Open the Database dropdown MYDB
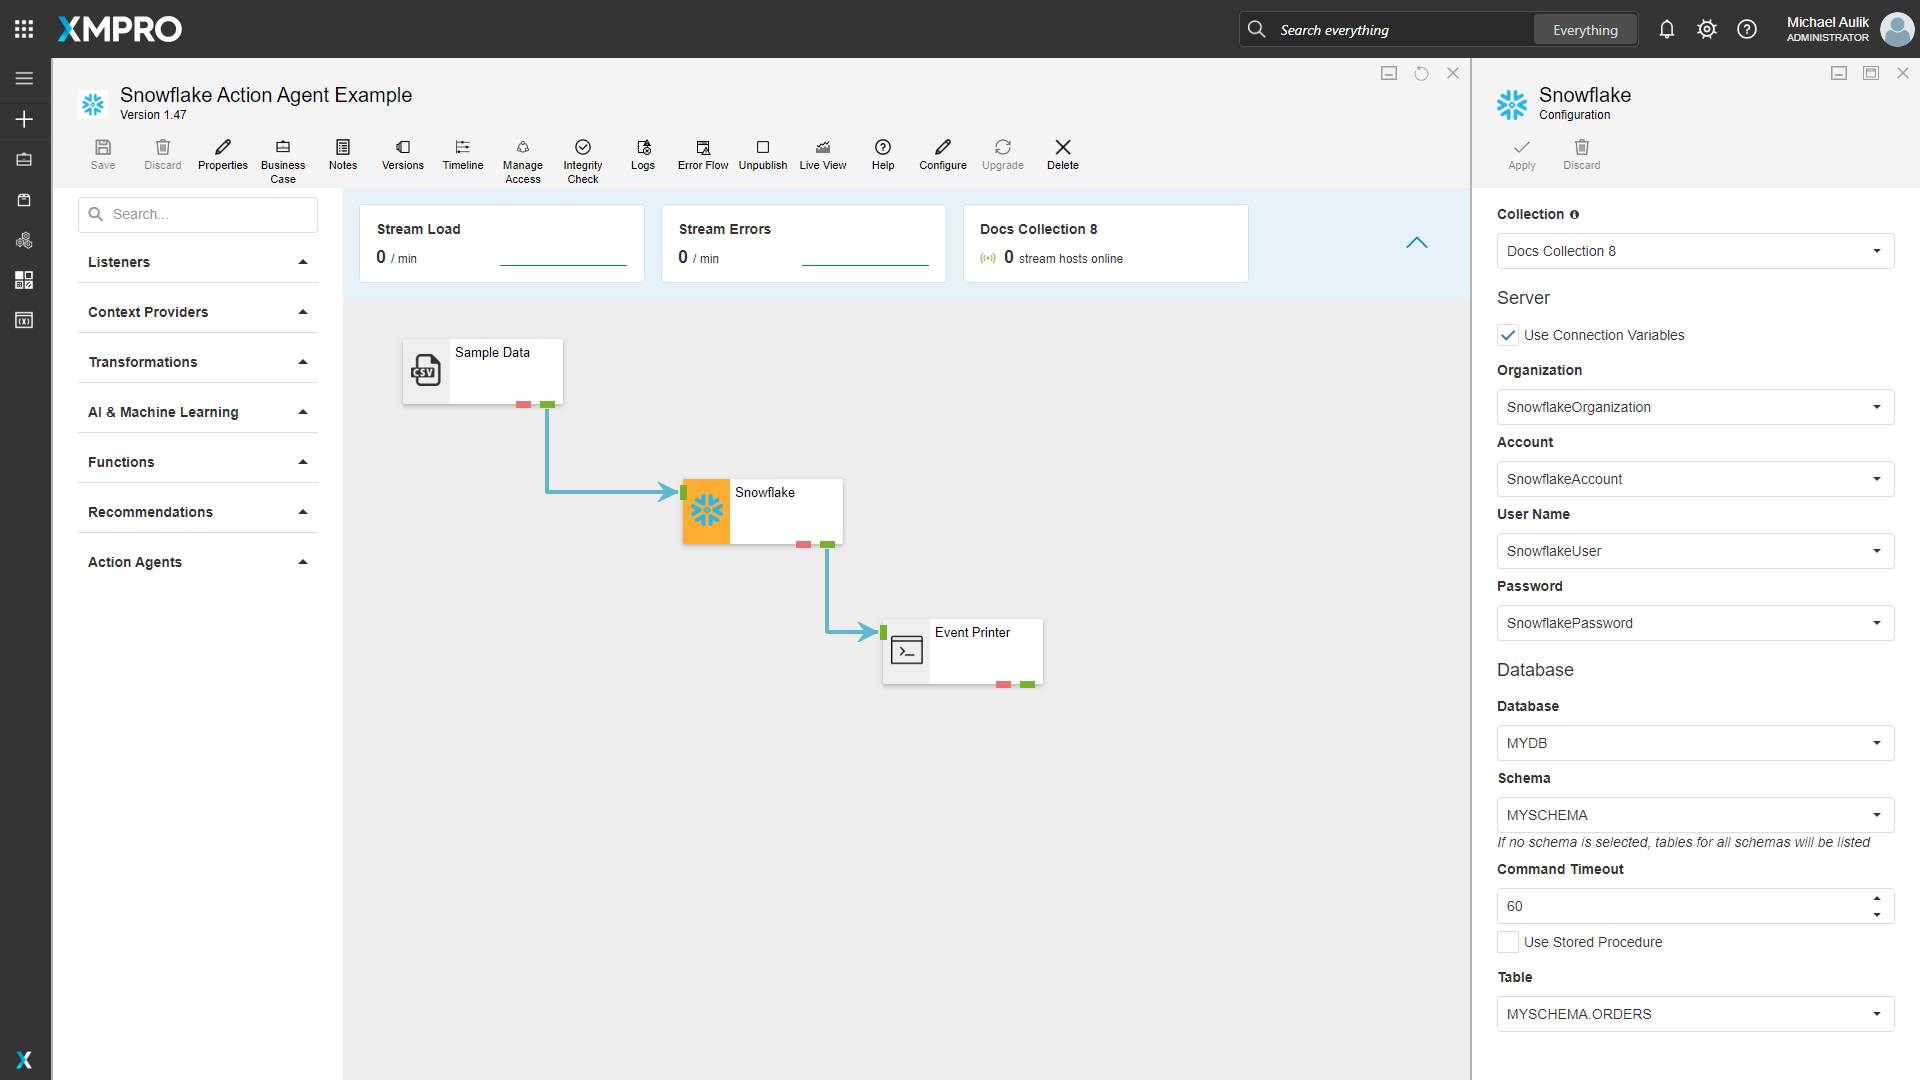The width and height of the screenshot is (1920, 1080). (1695, 743)
